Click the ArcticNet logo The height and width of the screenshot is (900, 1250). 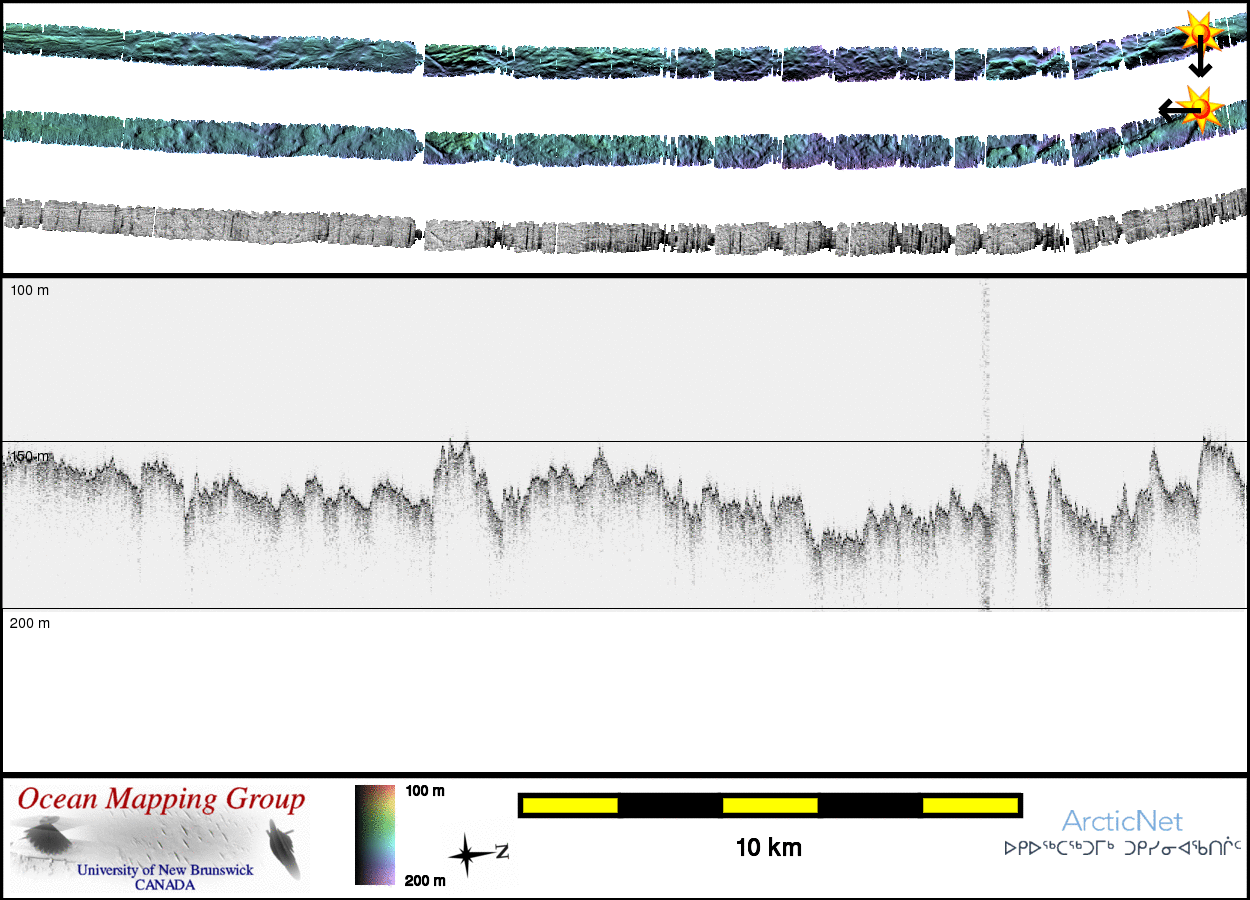tap(1122, 821)
